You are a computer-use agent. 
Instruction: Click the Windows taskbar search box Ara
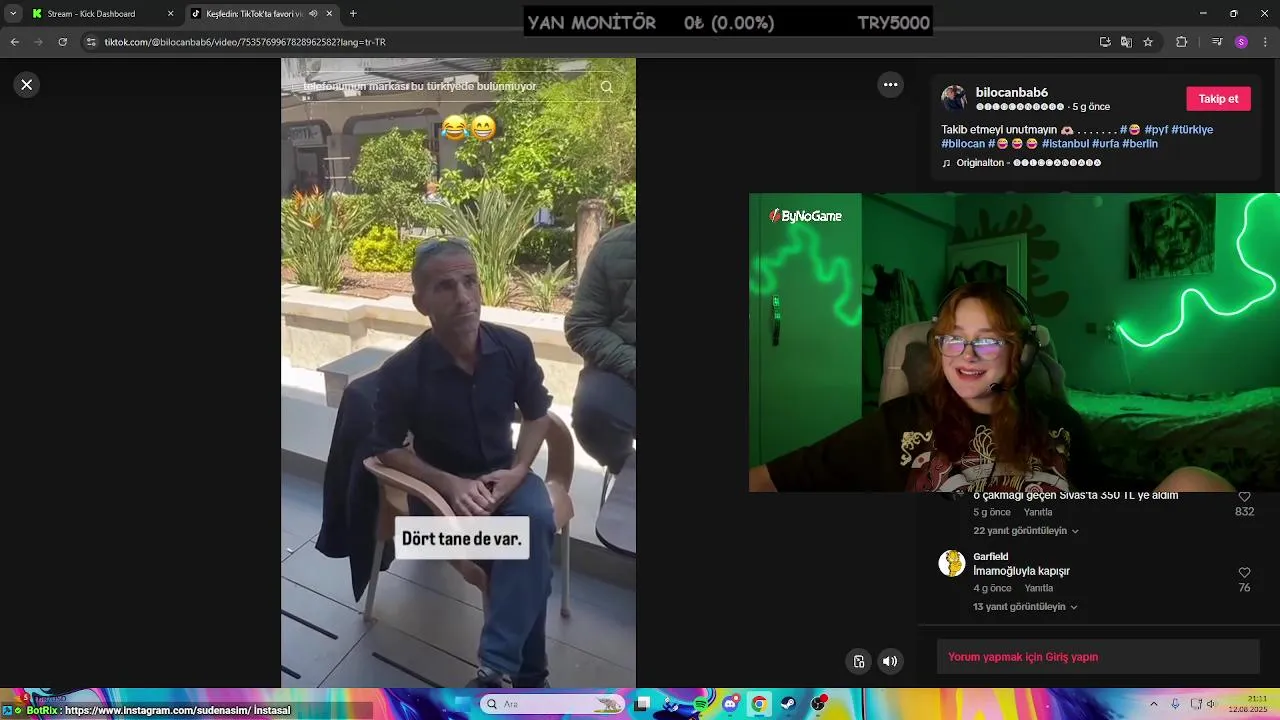[552, 704]
